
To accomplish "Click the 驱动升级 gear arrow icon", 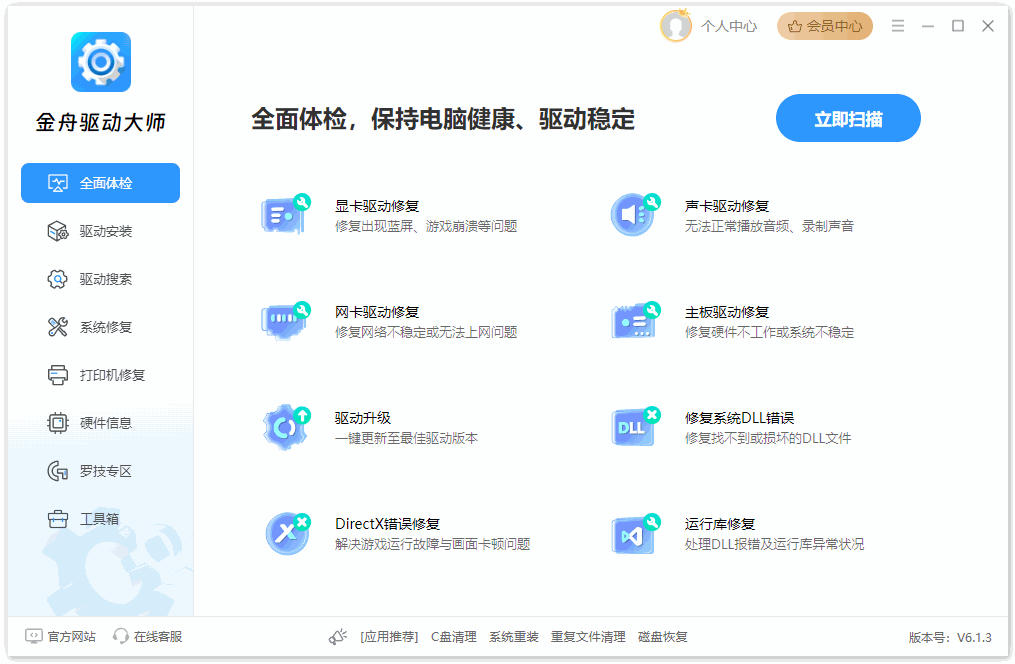I will pyautogui.click(x=285, y=426).
